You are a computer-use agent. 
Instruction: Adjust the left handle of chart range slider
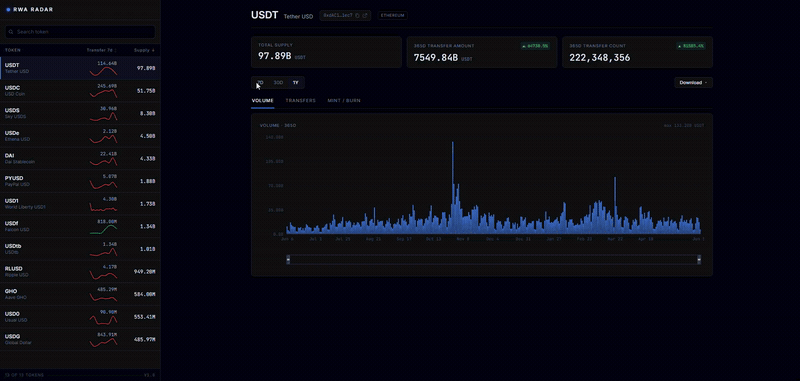coord(288,260)
